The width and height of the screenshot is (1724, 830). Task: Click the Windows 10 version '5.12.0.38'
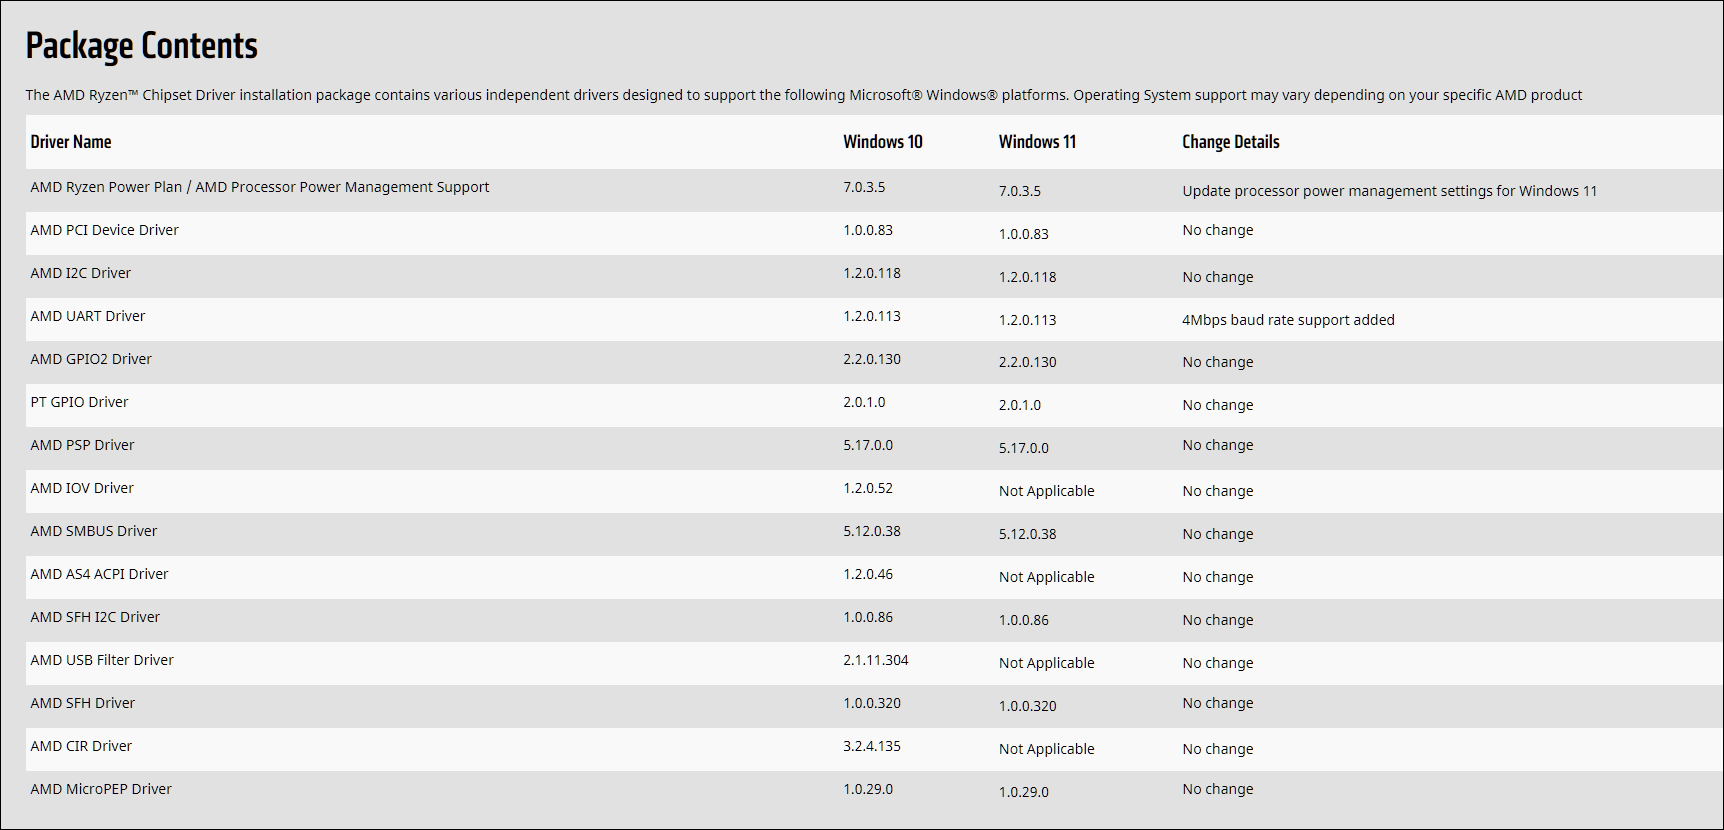point(872,531)
